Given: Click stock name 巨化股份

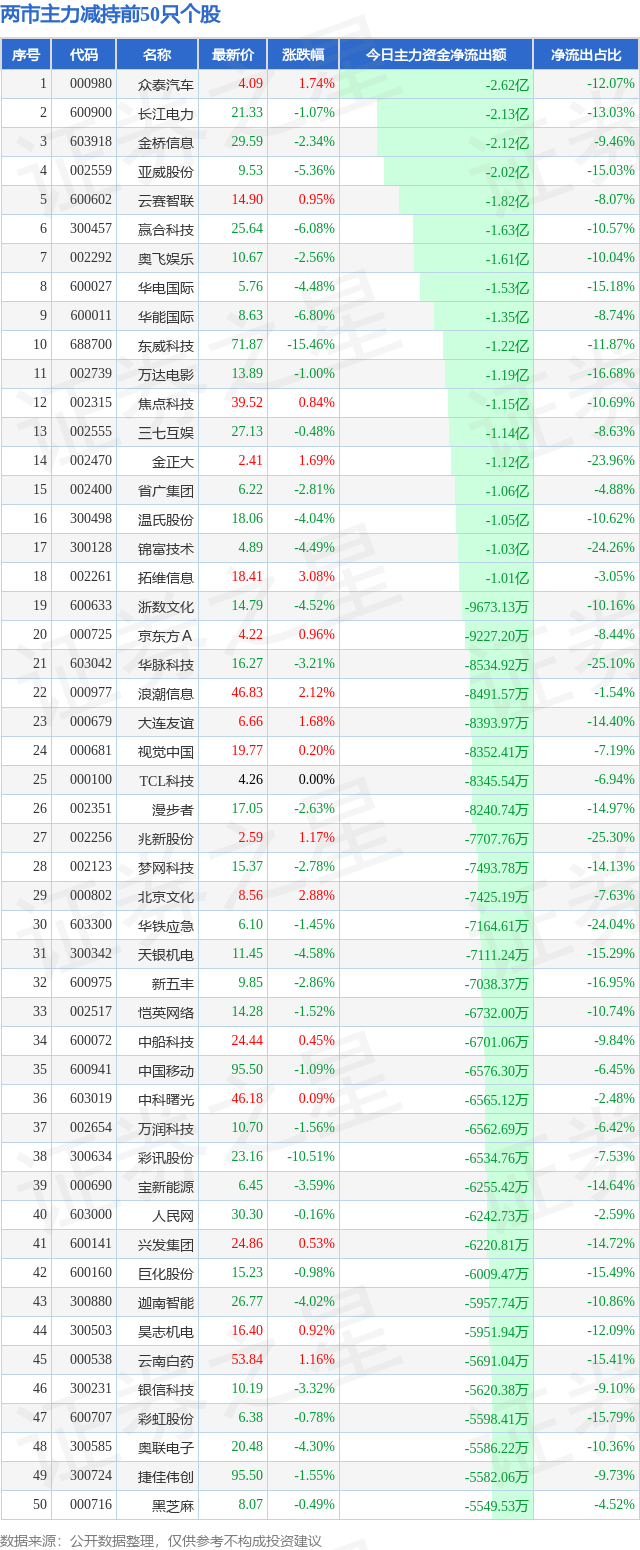Looking at the screenshot, I should [x=165, y=1273].
